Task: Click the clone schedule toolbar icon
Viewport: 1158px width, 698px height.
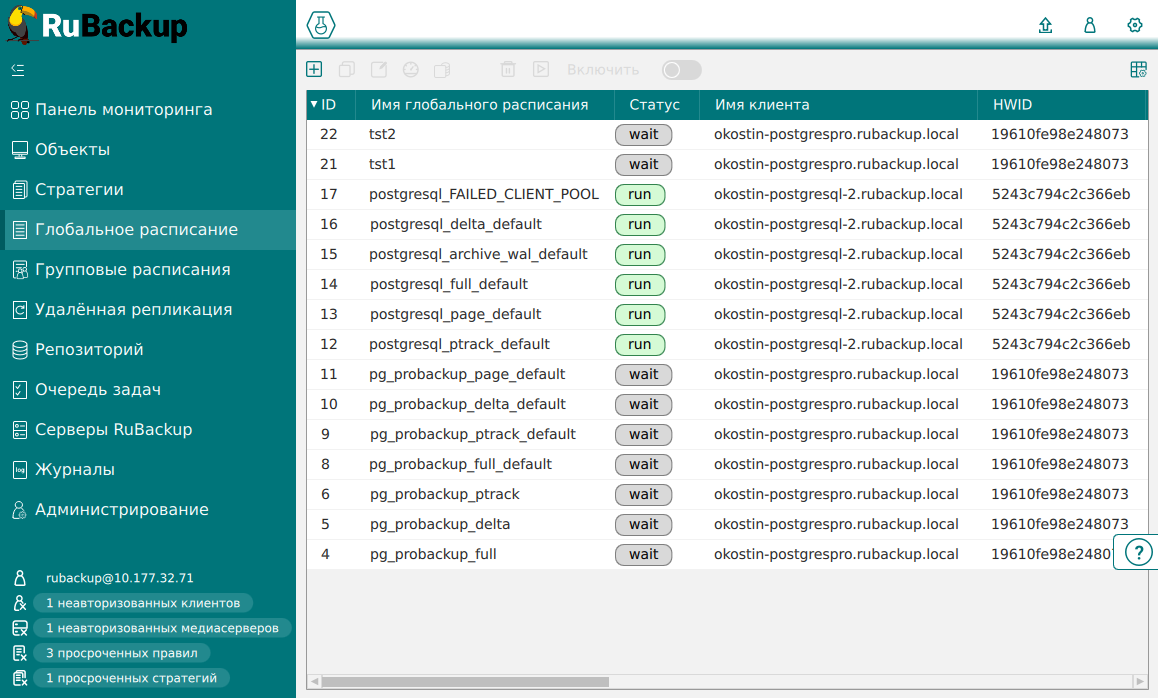Action: pyautogui.click(x=346, y=69)
